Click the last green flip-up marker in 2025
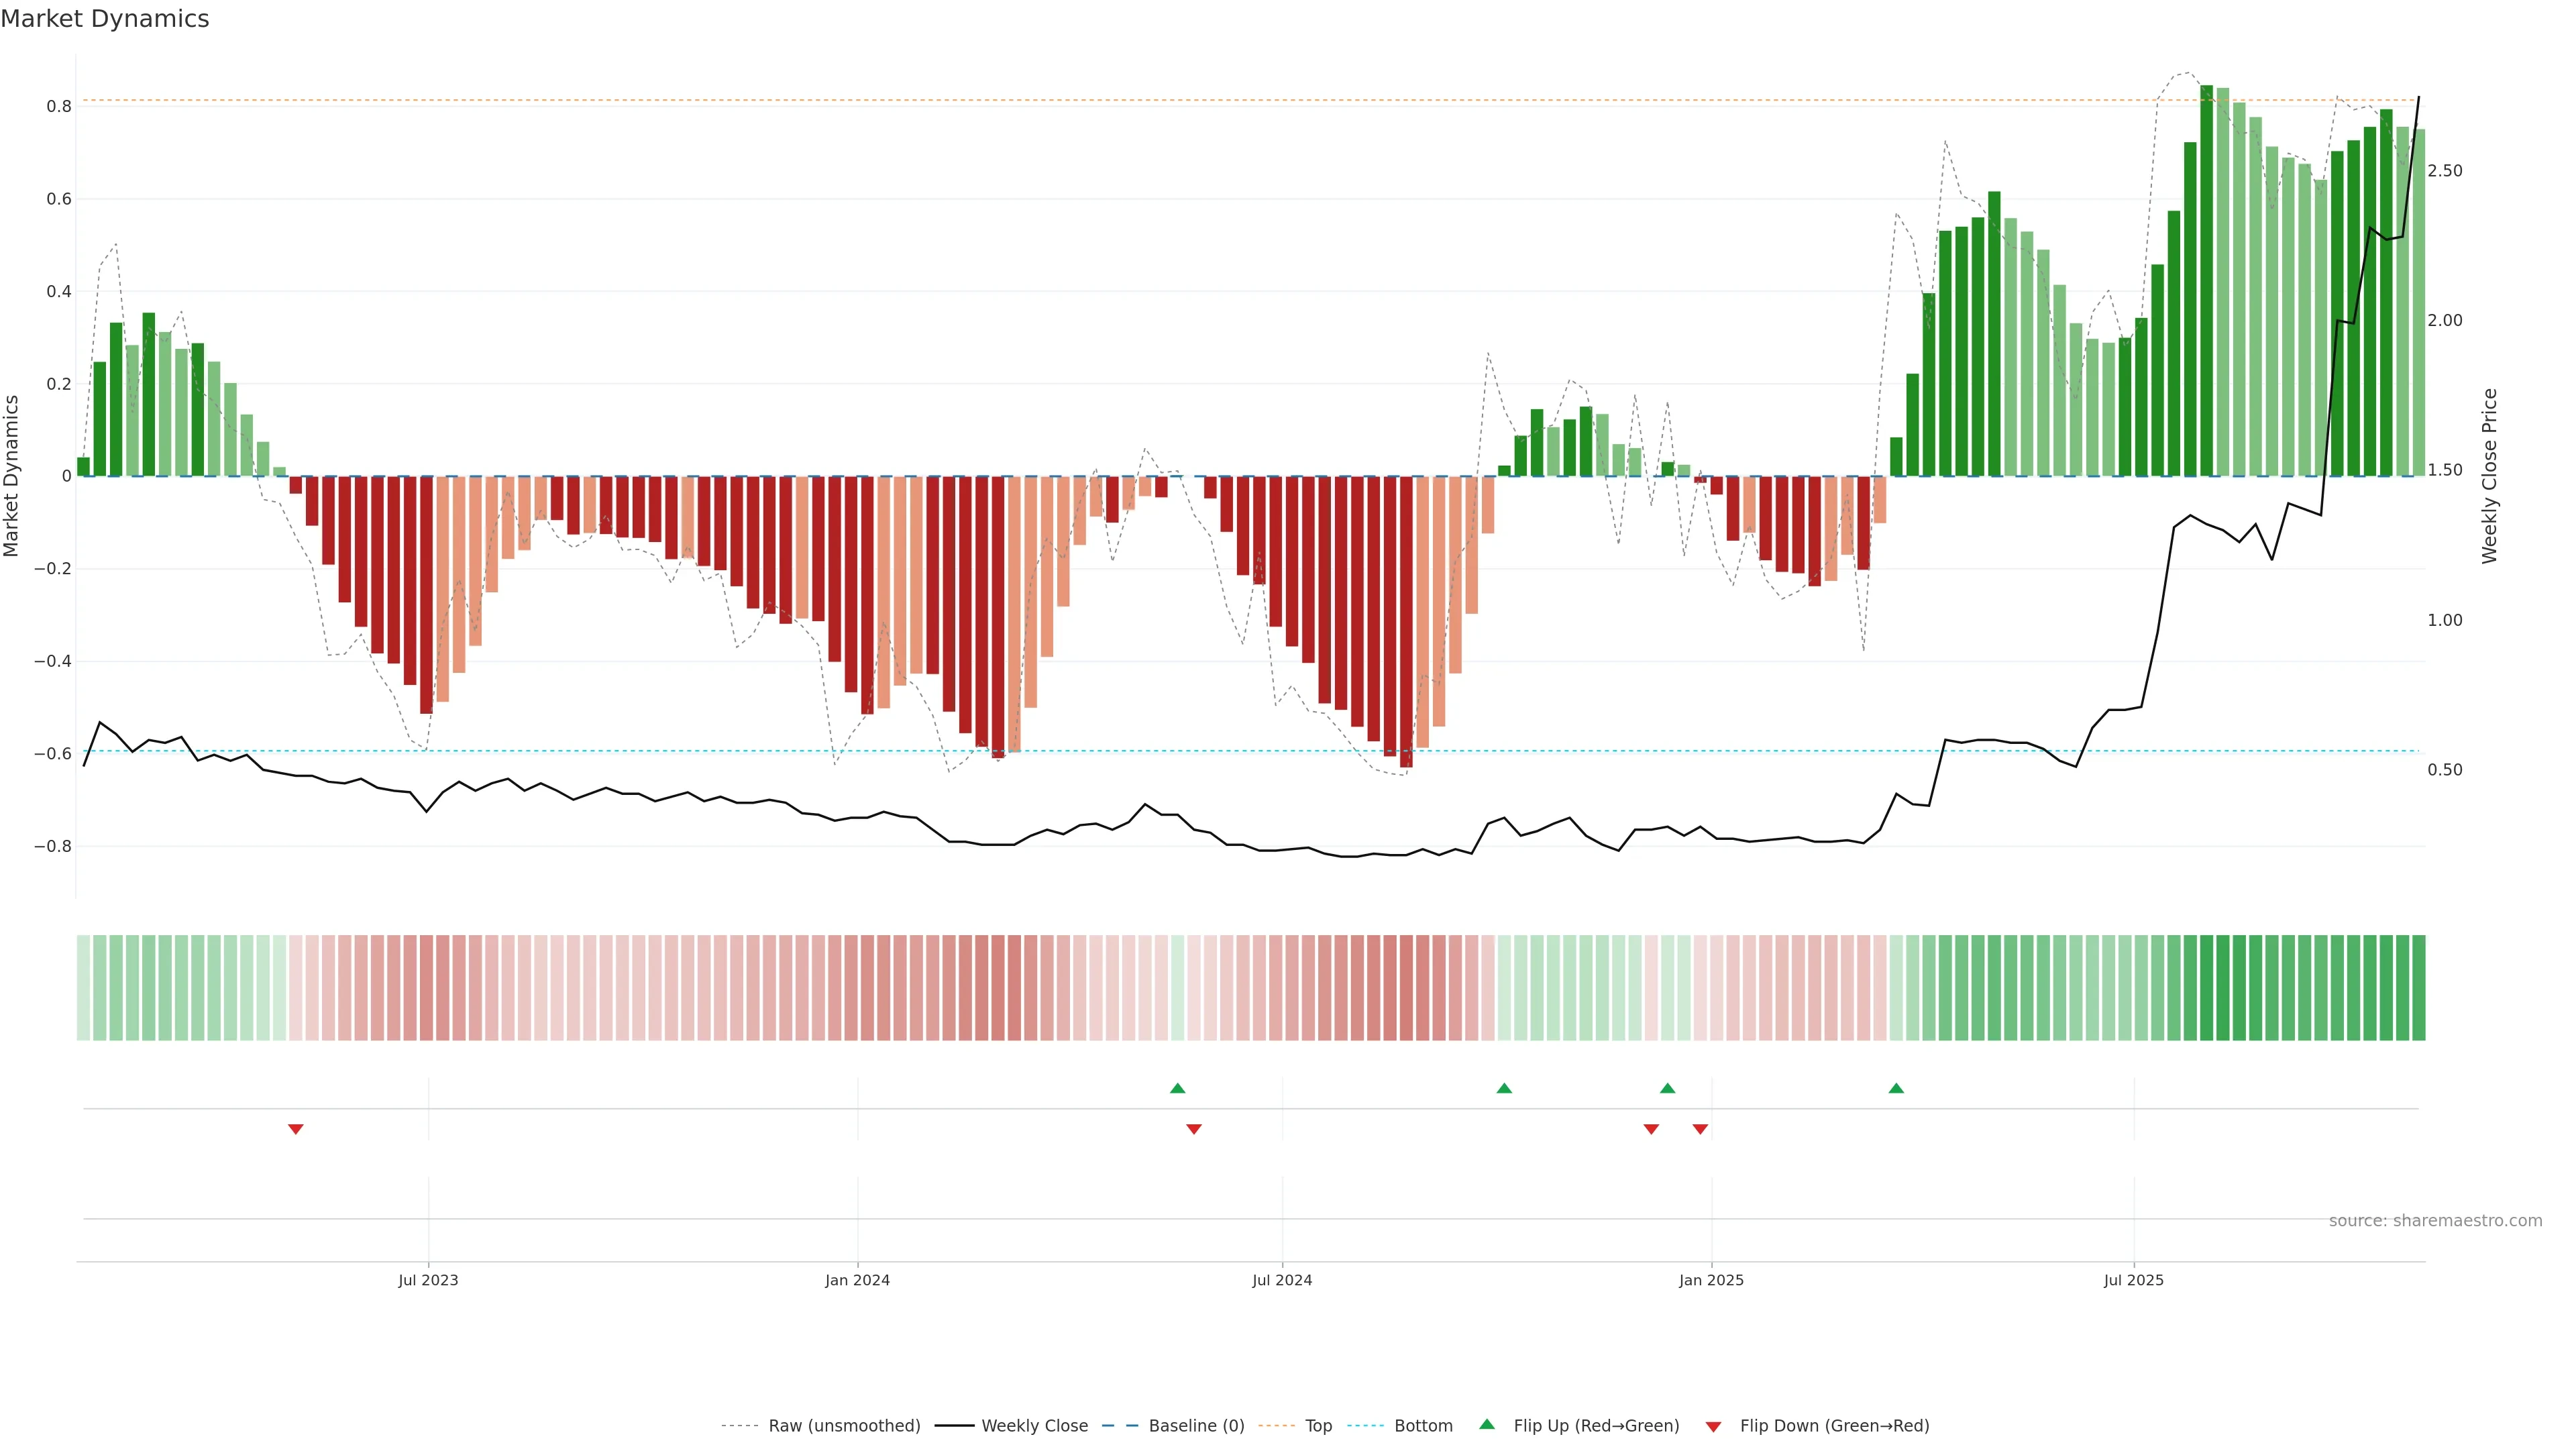The width and height of the screenshot is (2576, 1449). [1896, 1088]
